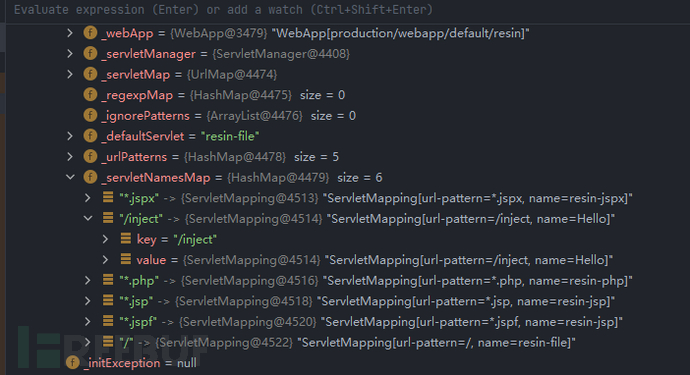This screenshot has width=690, height=375.
Task: Expand the "*.jspx" map entry
Action: 88,198
